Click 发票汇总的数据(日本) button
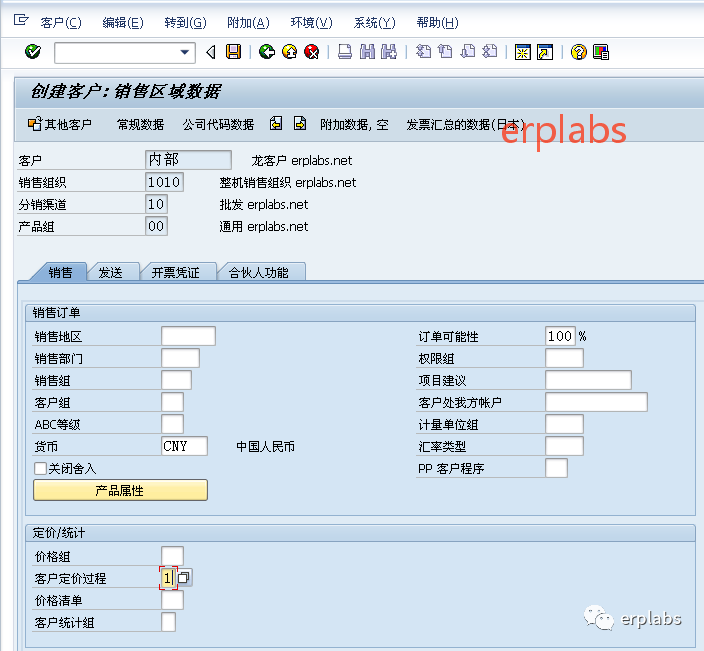The height and width of the screenshot is (651, 704). click(x=465, y=124)
